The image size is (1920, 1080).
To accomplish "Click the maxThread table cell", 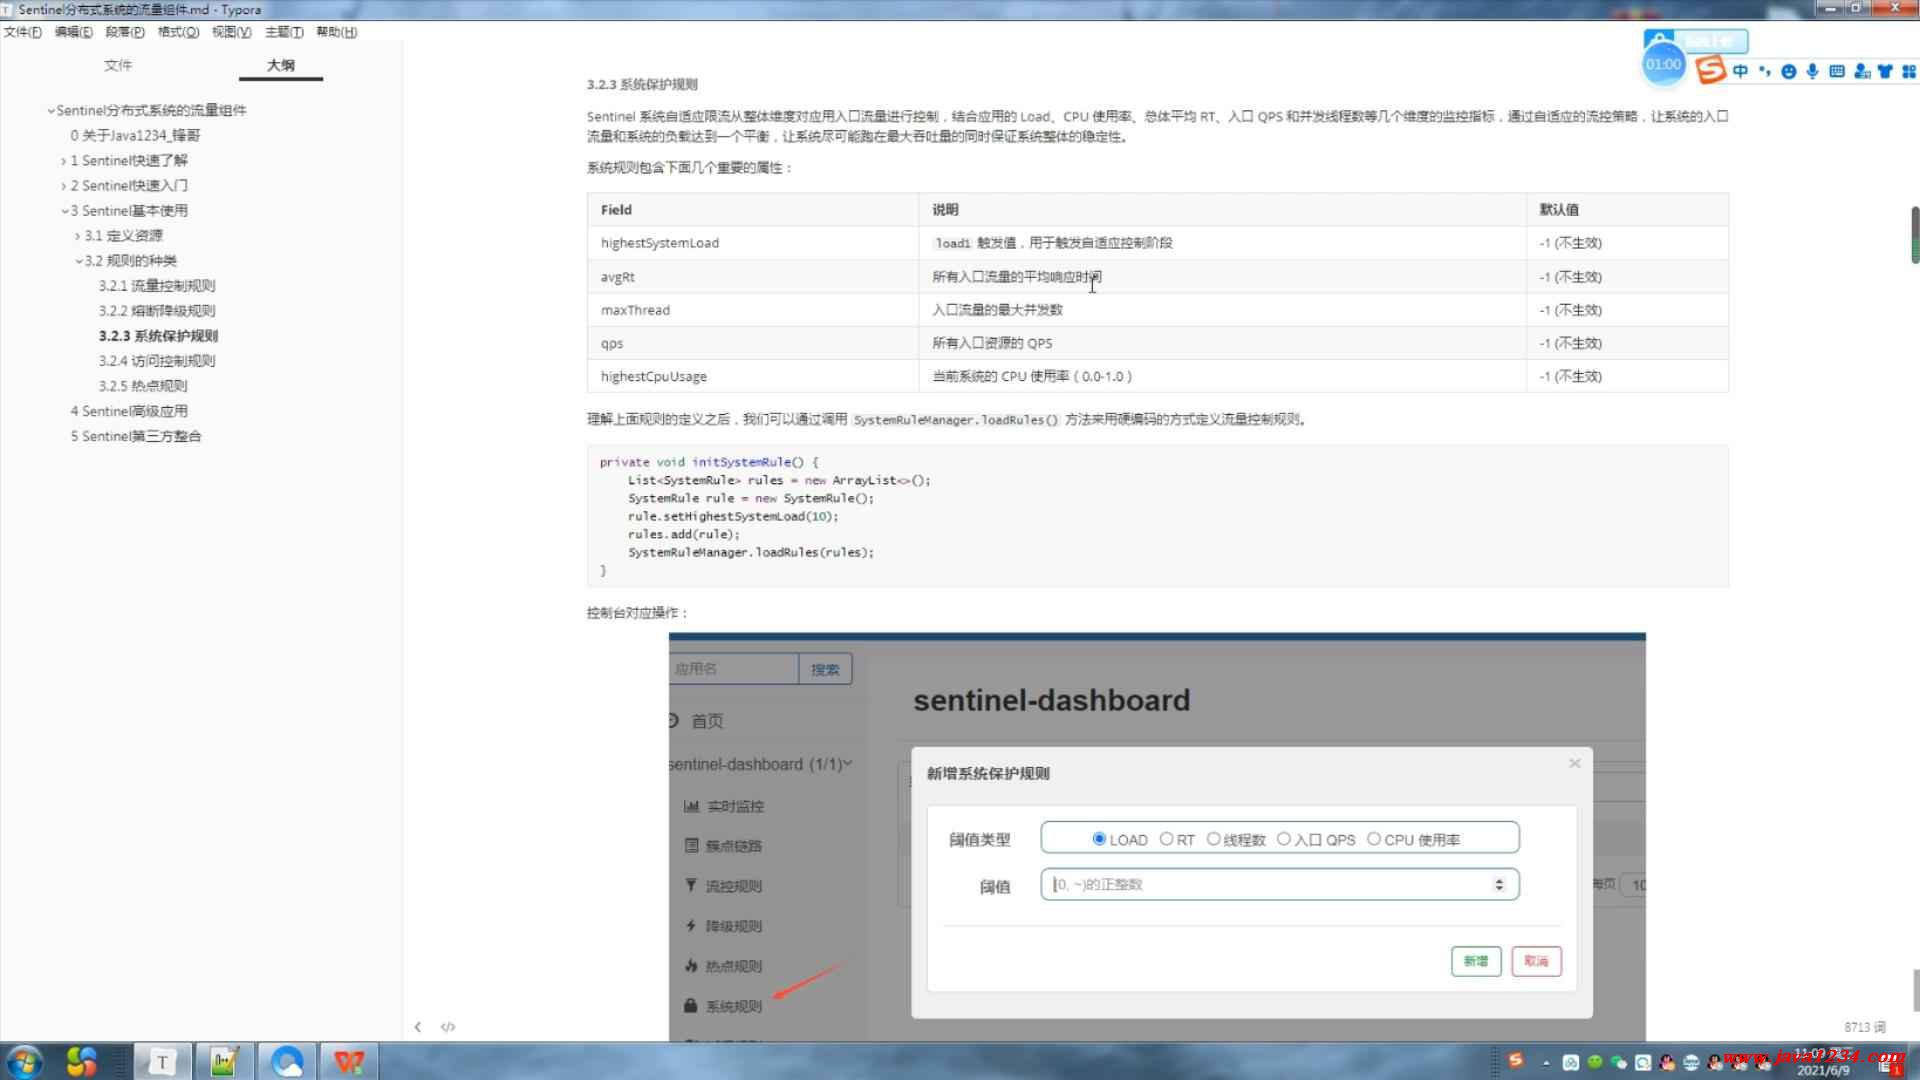I will (753, 310).
